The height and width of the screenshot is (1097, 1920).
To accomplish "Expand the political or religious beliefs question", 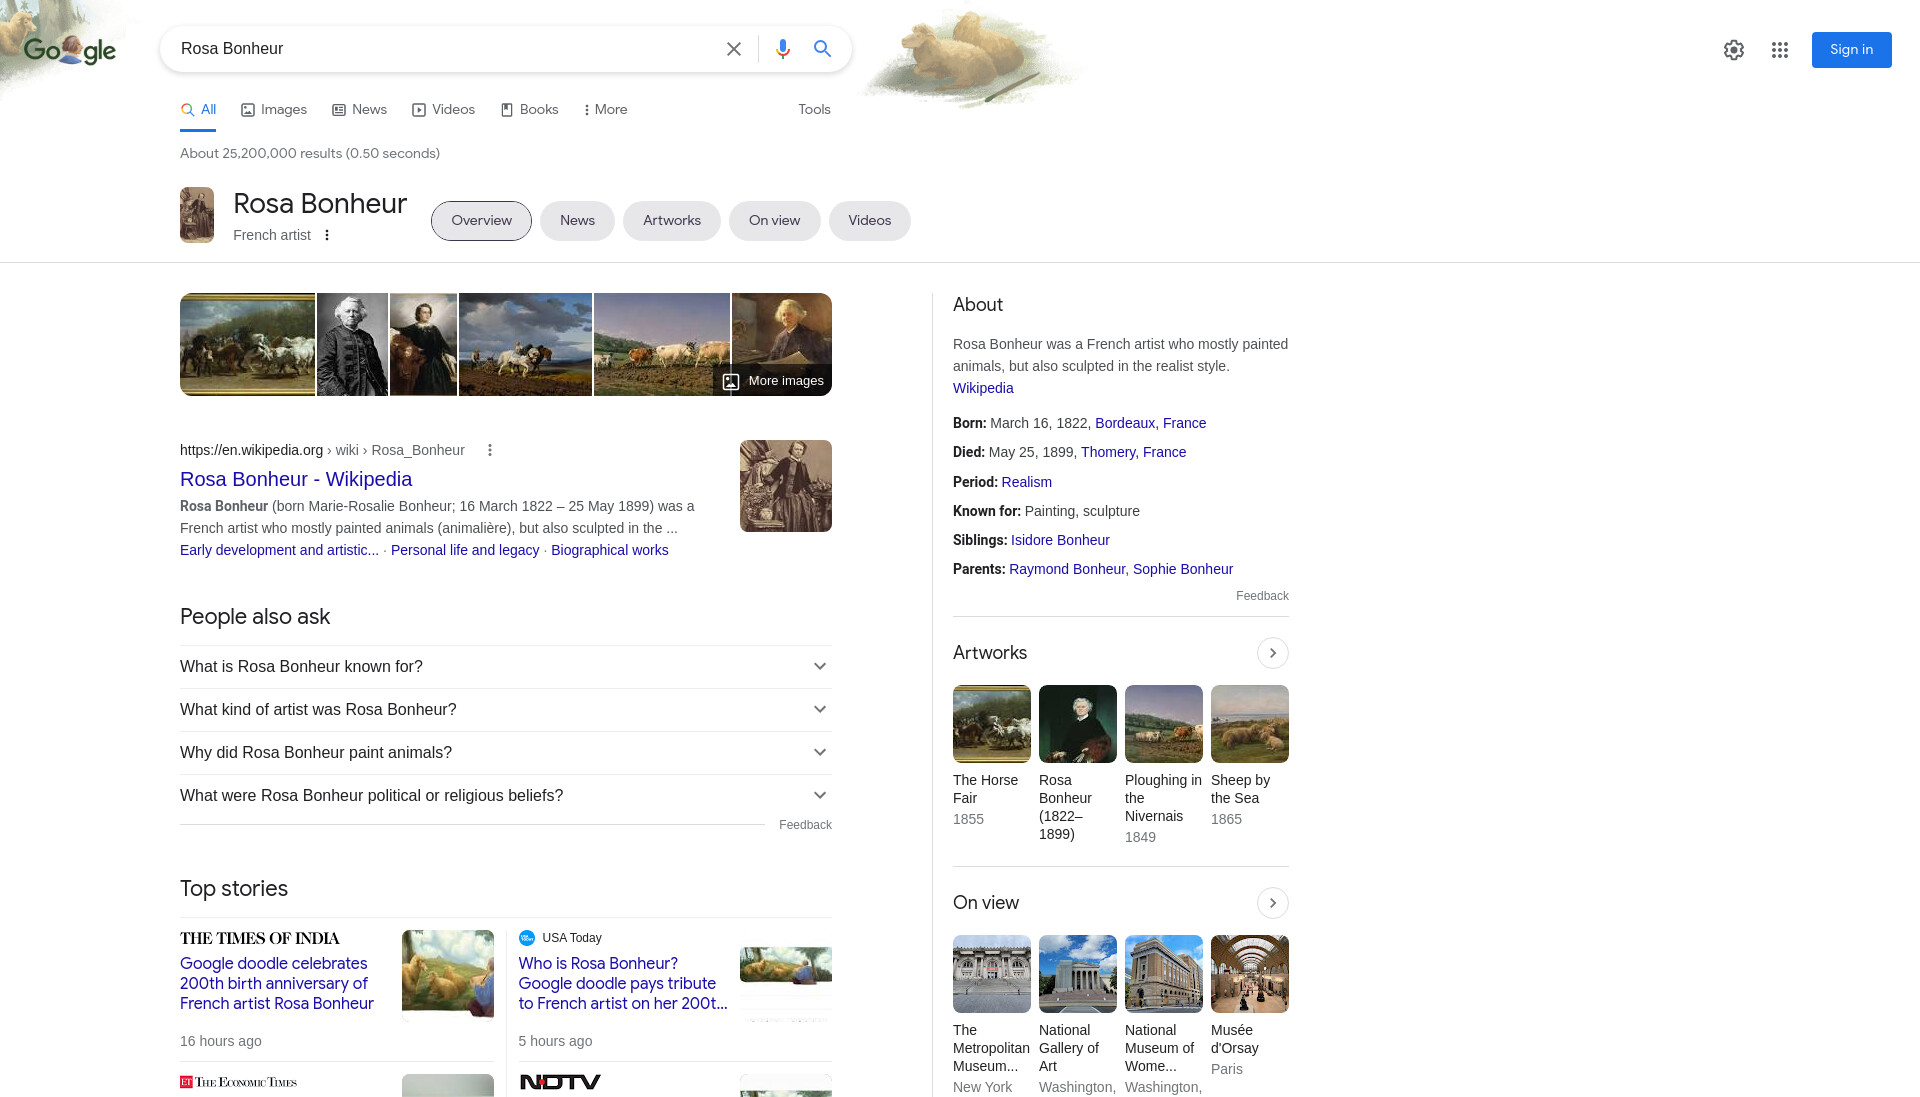I will pyautogui.click(x=506, y=796).
